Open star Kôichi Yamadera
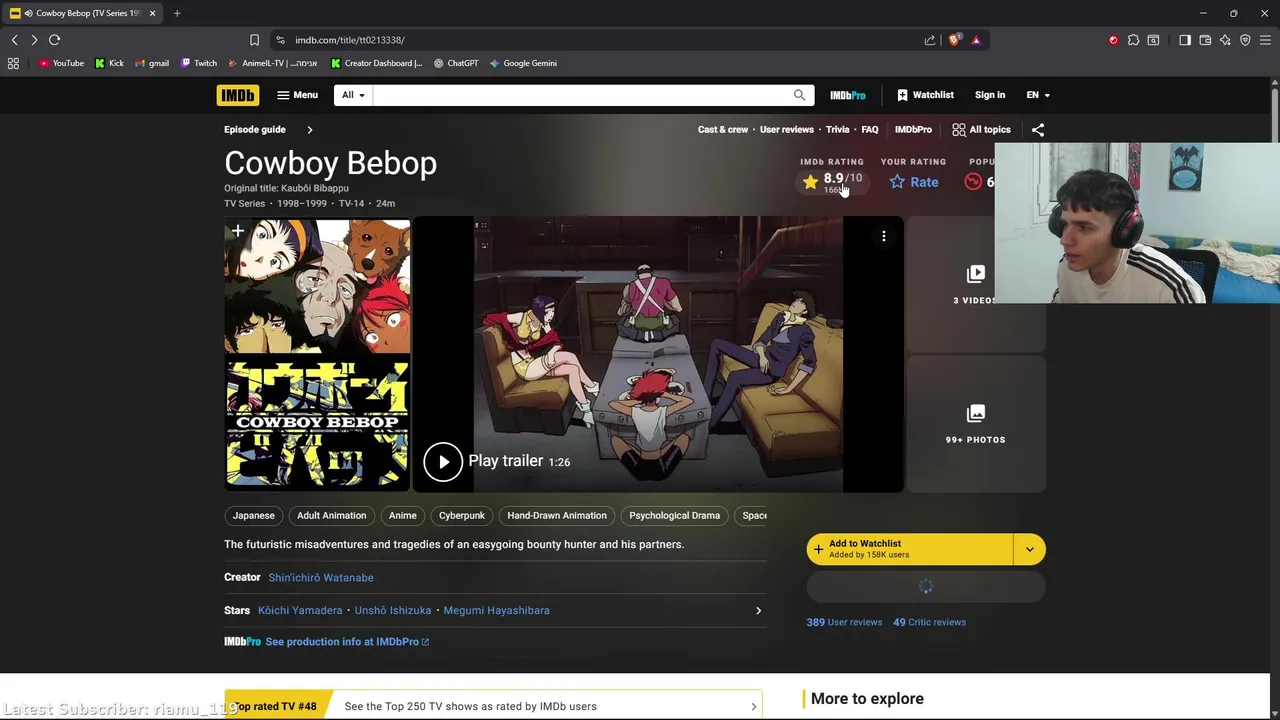Screen dimensions: 1280x720 tap(300, 610)
